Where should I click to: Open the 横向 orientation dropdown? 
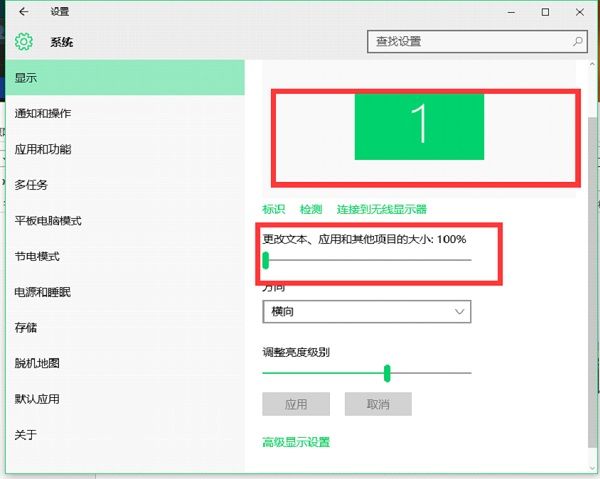[x=367, y=311]
